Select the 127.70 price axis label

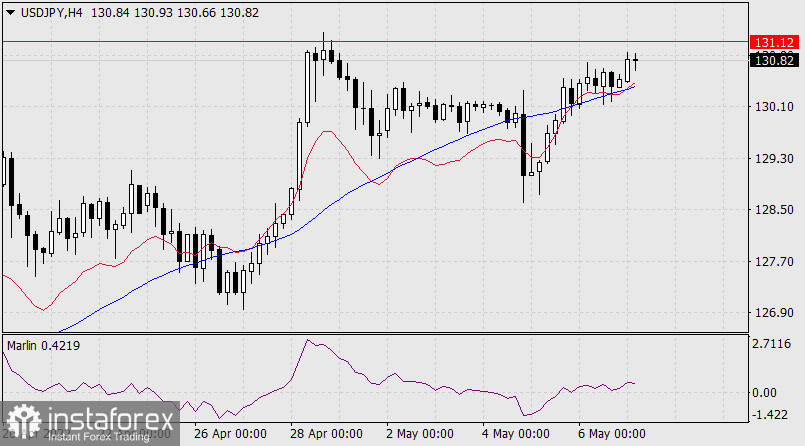774,262
